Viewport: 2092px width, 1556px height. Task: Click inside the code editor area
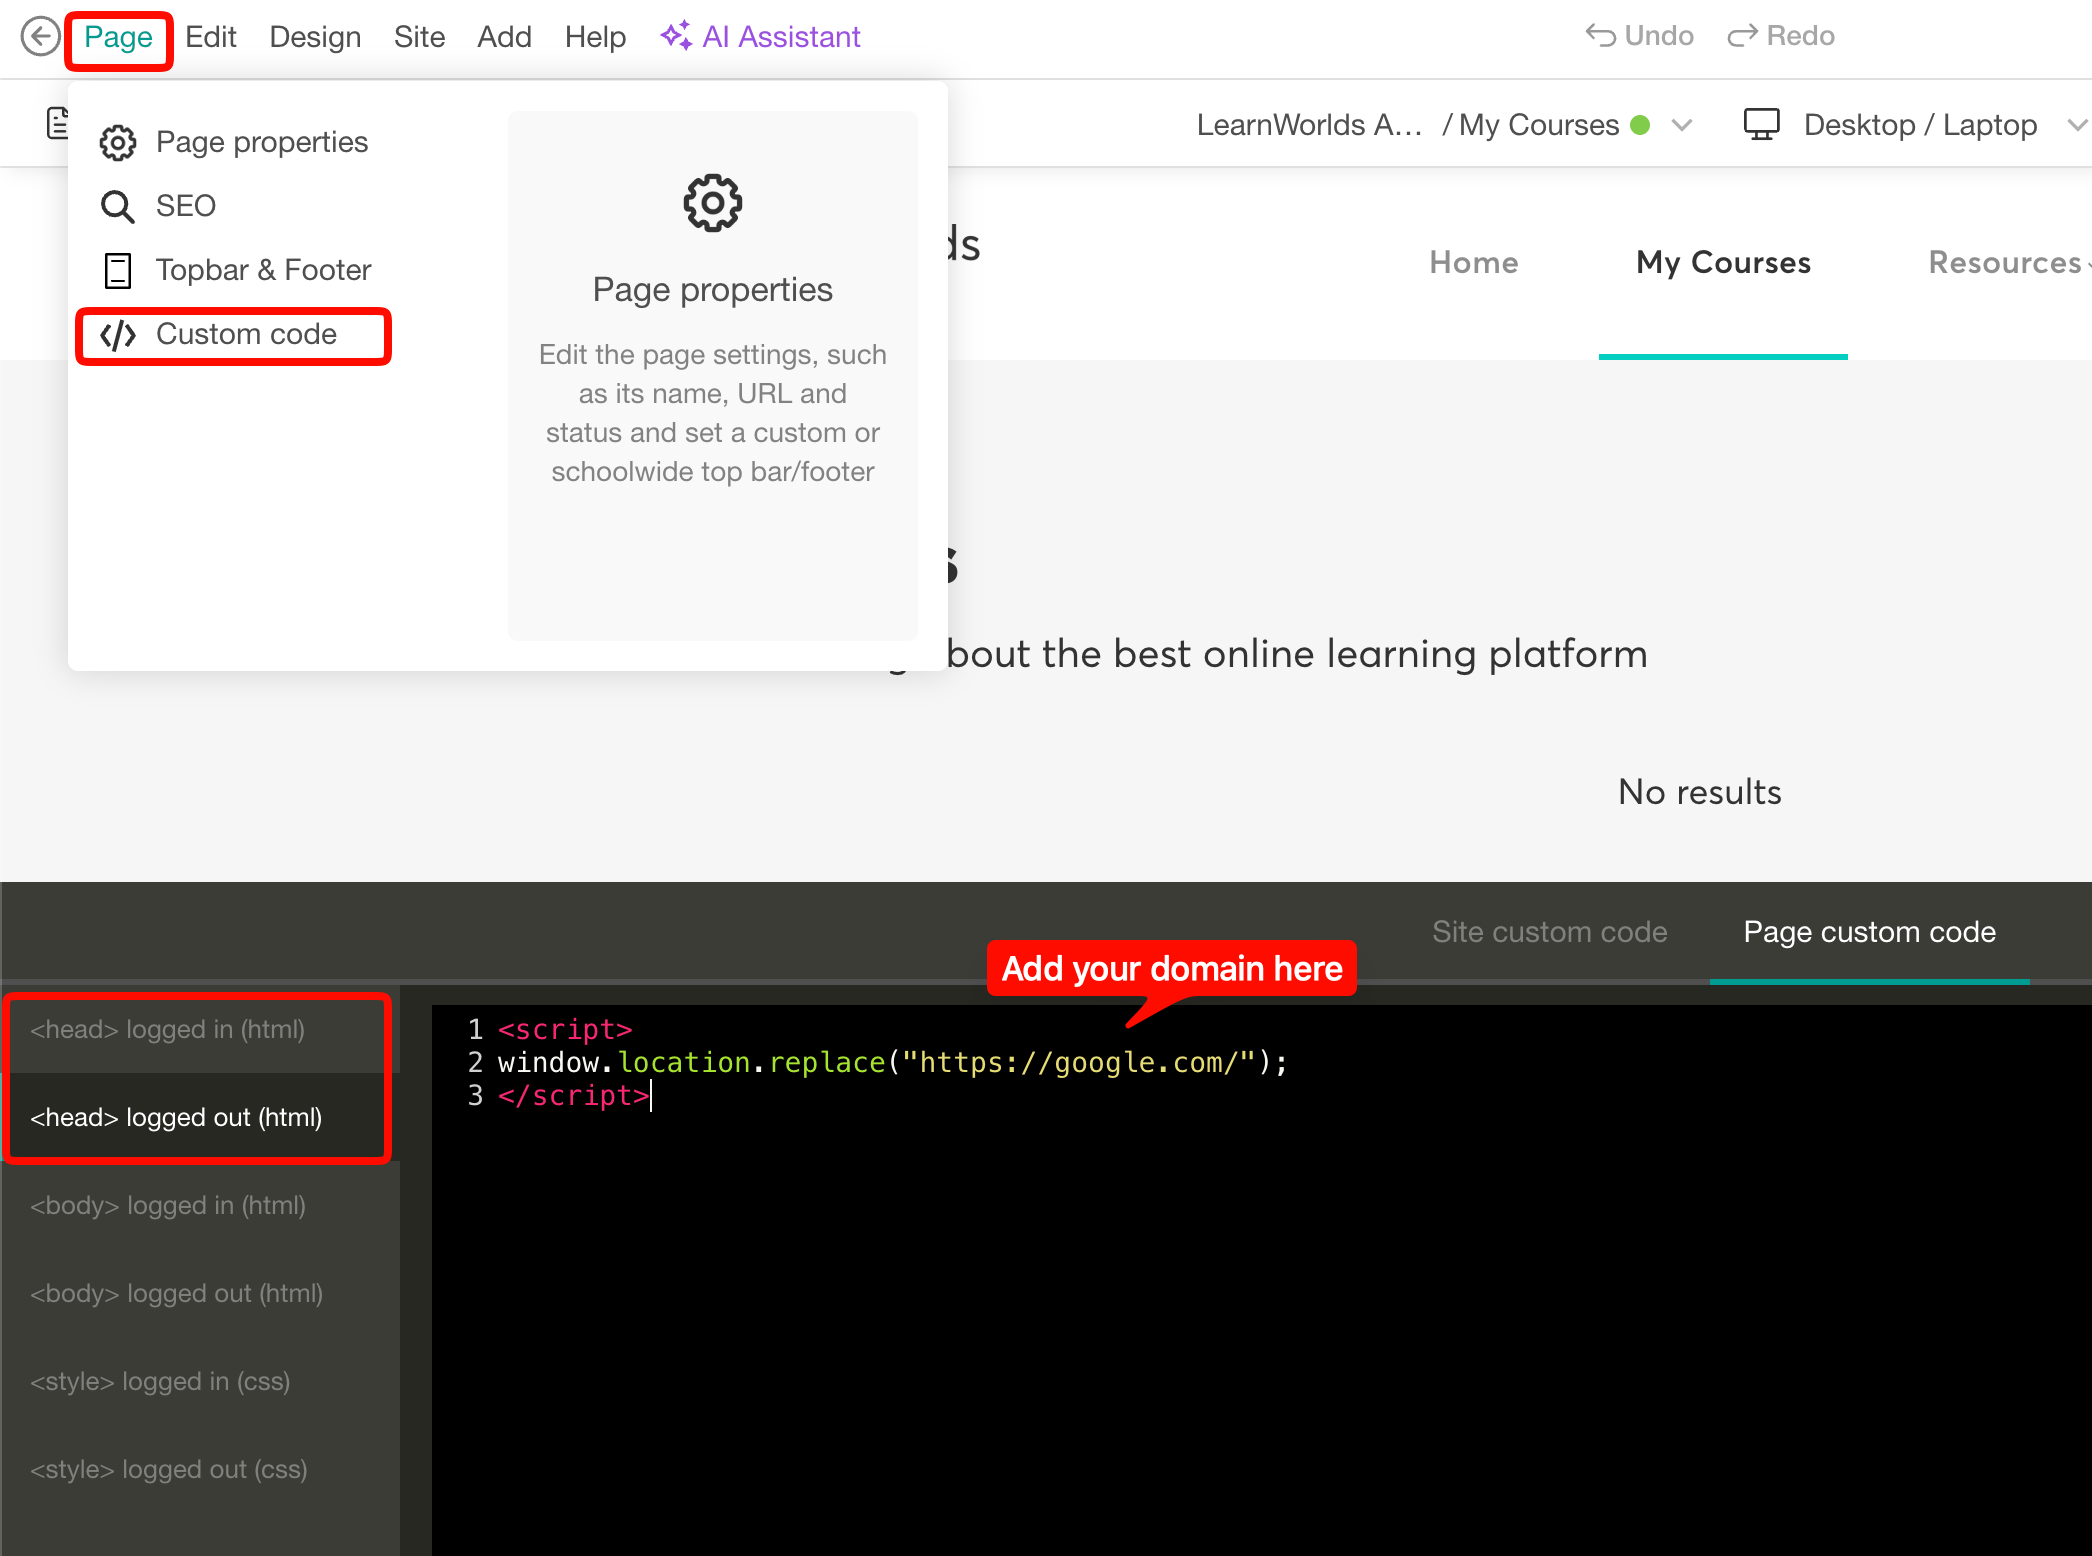[1200, 1300]
